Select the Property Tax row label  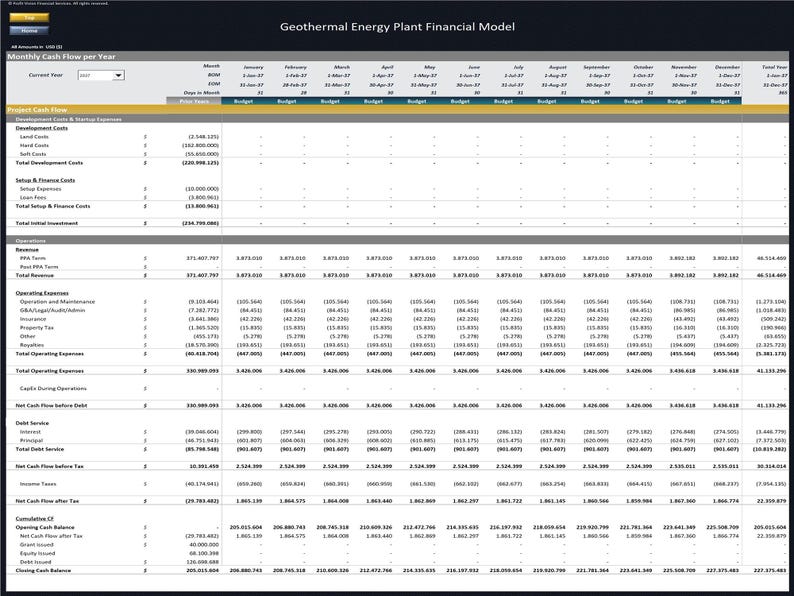pyautogui.click(x=36, y=328)
